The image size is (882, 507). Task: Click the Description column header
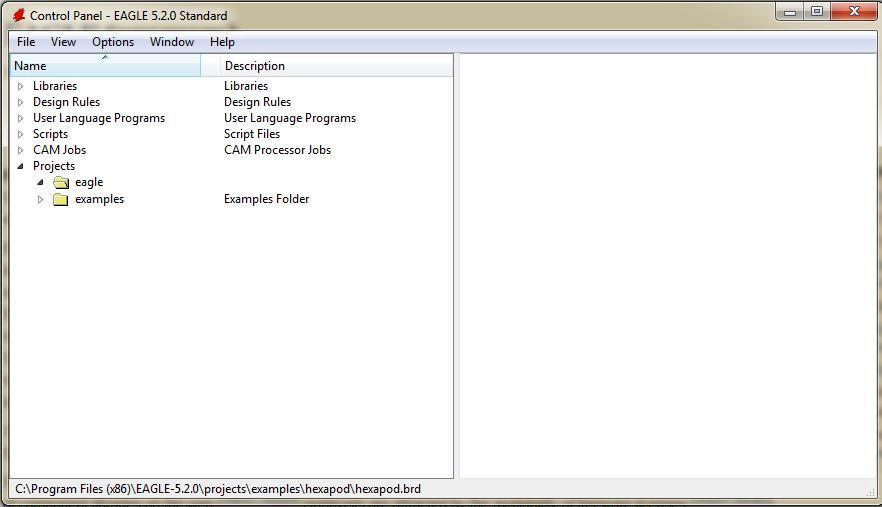click(338, 66)
